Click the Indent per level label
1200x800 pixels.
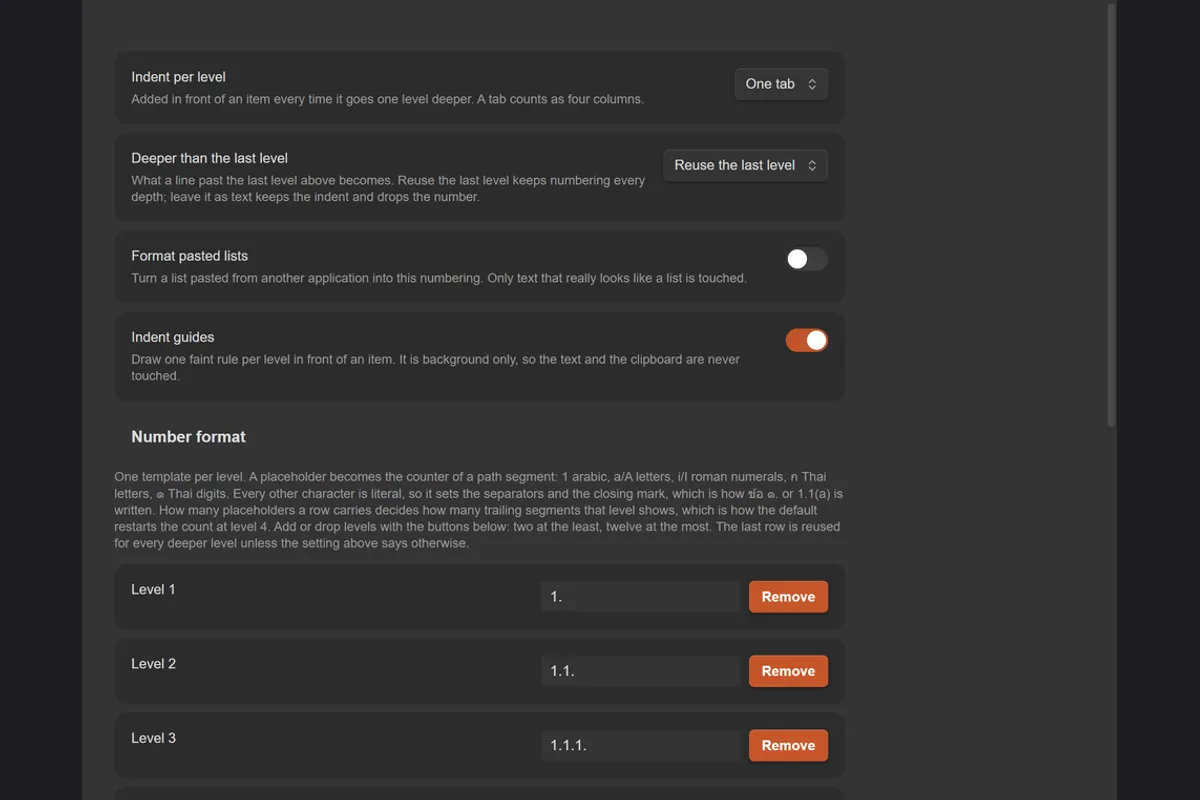click(178, 77)
